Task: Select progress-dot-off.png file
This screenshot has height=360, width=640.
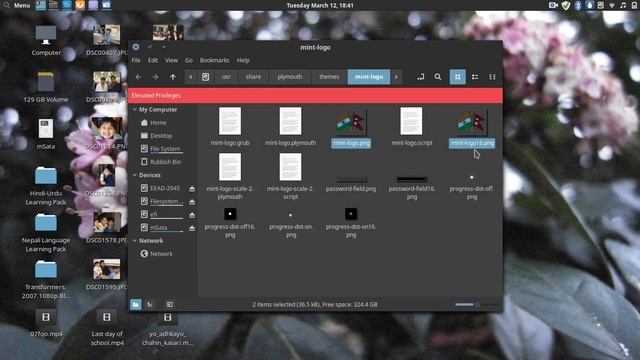Action: pos(472,188)
